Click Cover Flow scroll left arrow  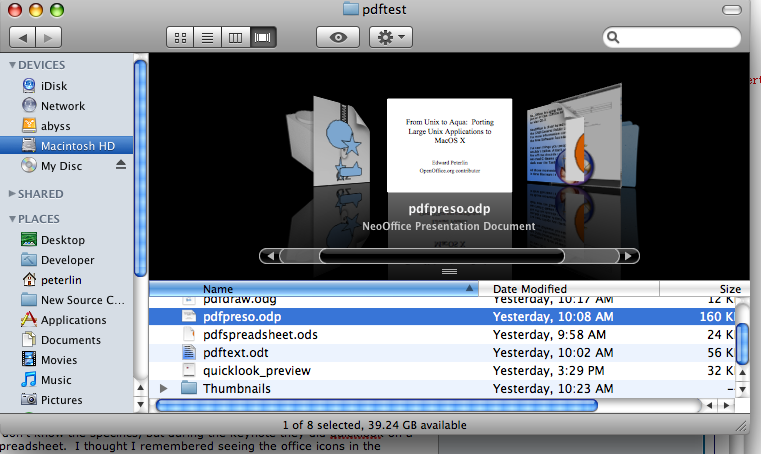[271, 256]
